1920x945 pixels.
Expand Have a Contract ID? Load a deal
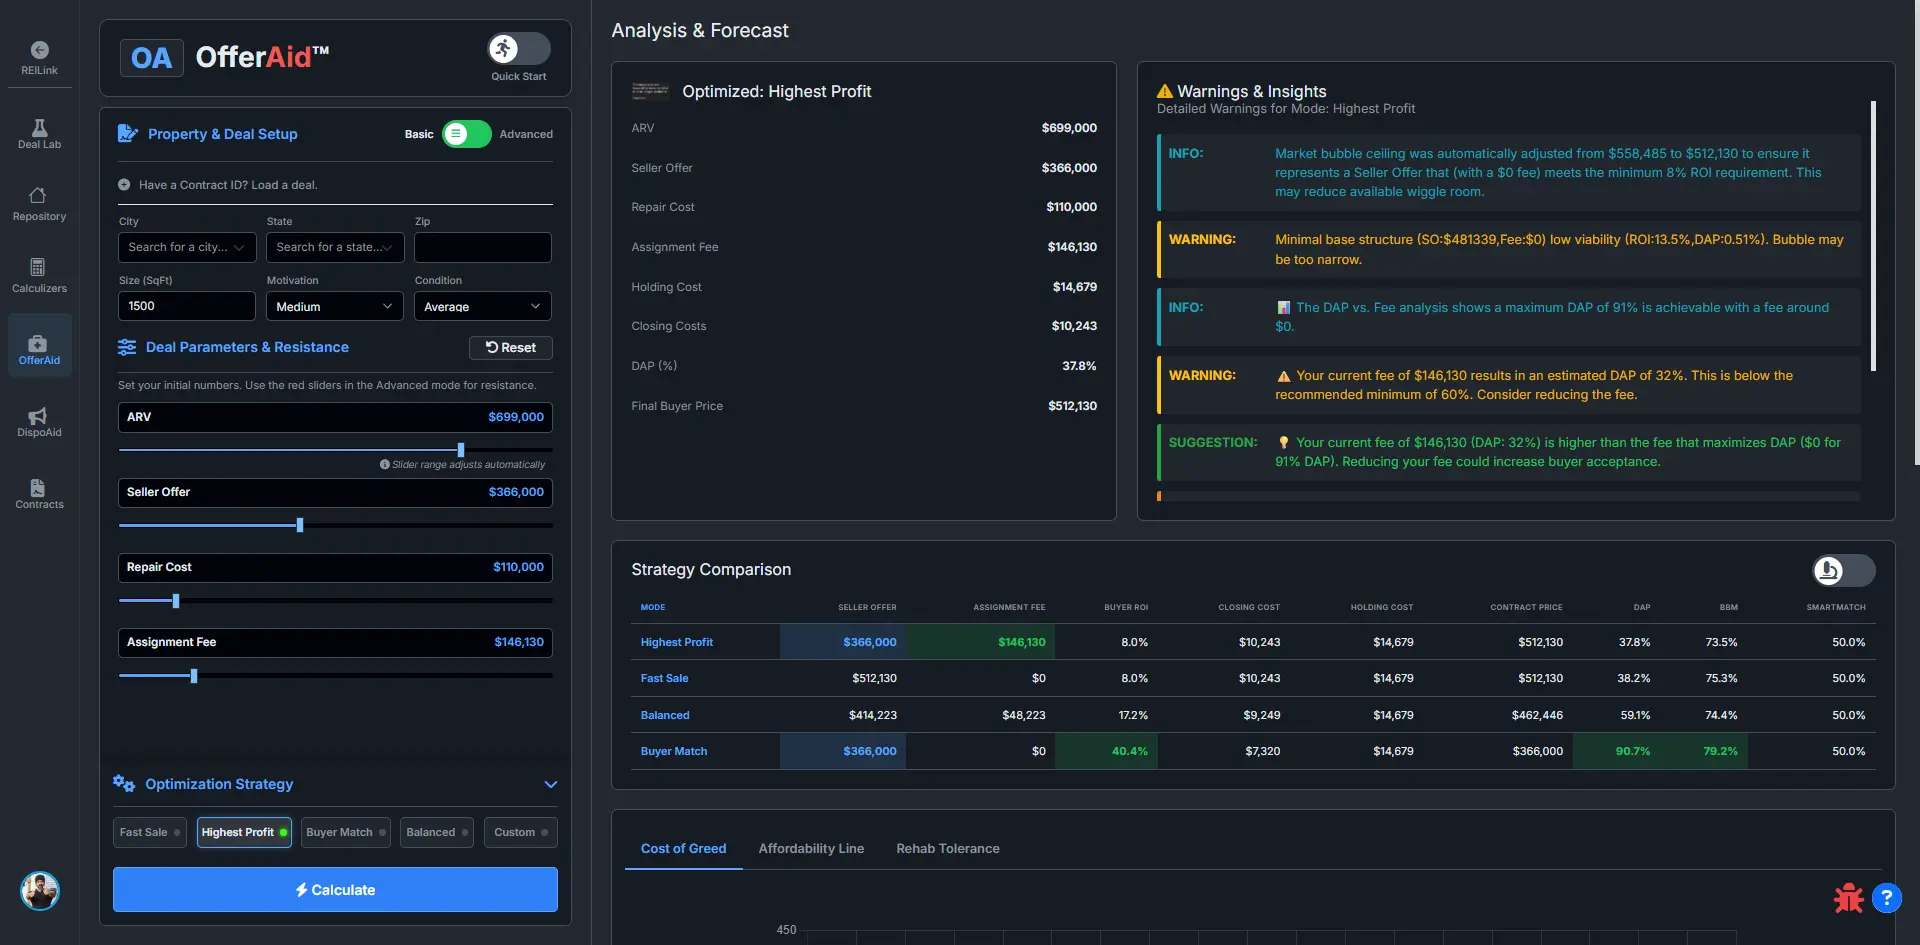tap(228, 185)
